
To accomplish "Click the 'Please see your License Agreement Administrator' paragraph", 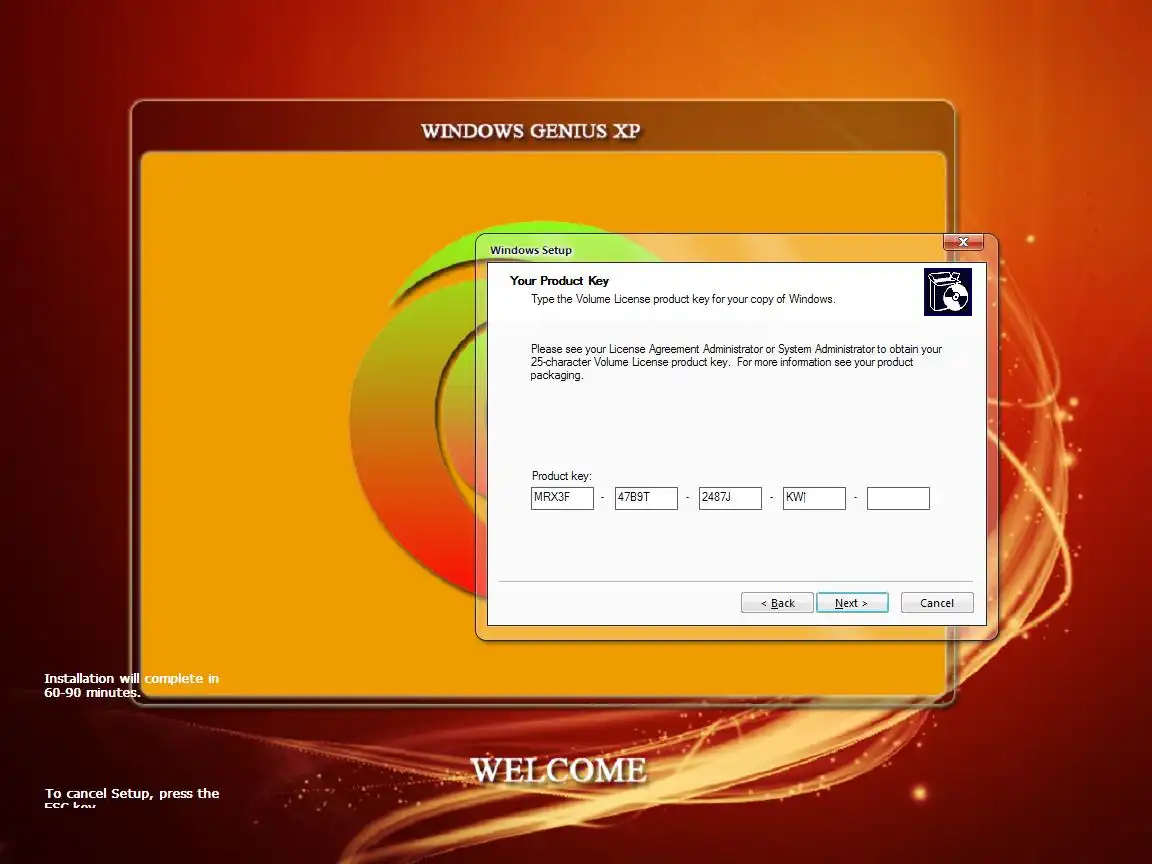I will point(736,362).
